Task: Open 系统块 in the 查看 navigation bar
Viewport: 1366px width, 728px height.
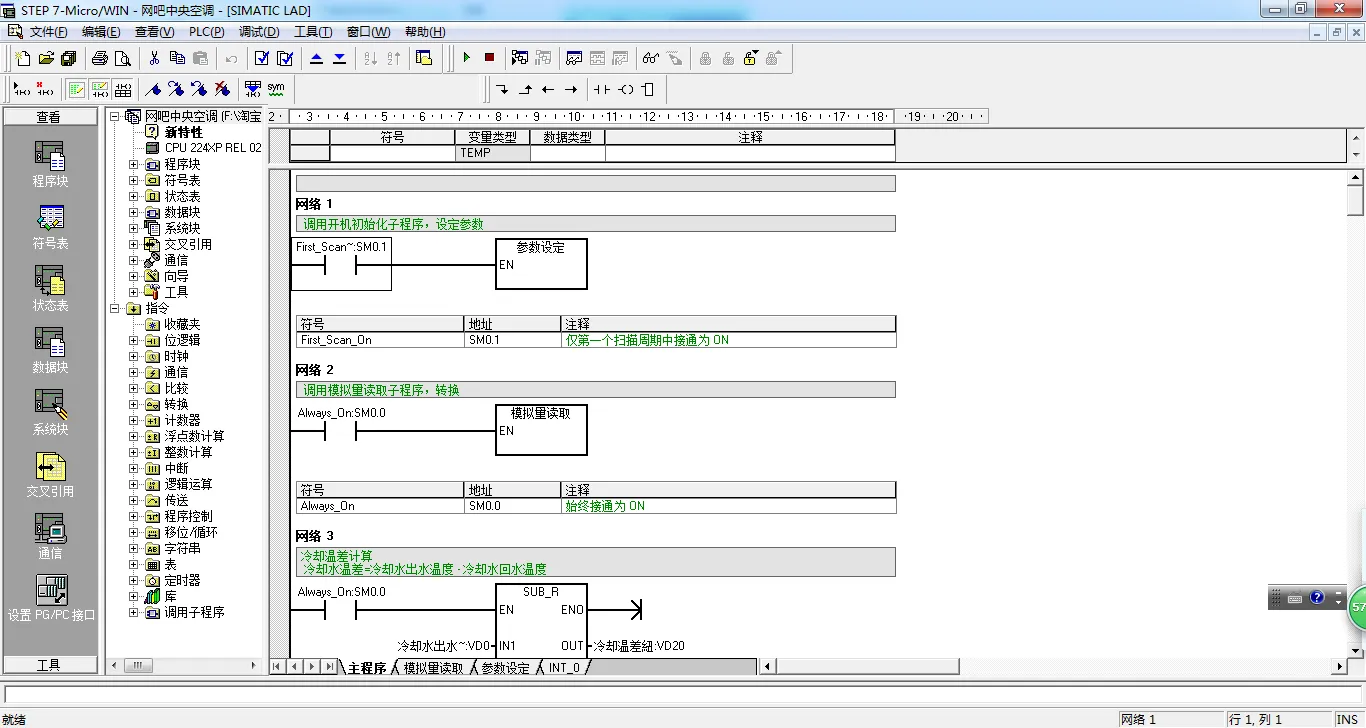Action: pos(50,413)
